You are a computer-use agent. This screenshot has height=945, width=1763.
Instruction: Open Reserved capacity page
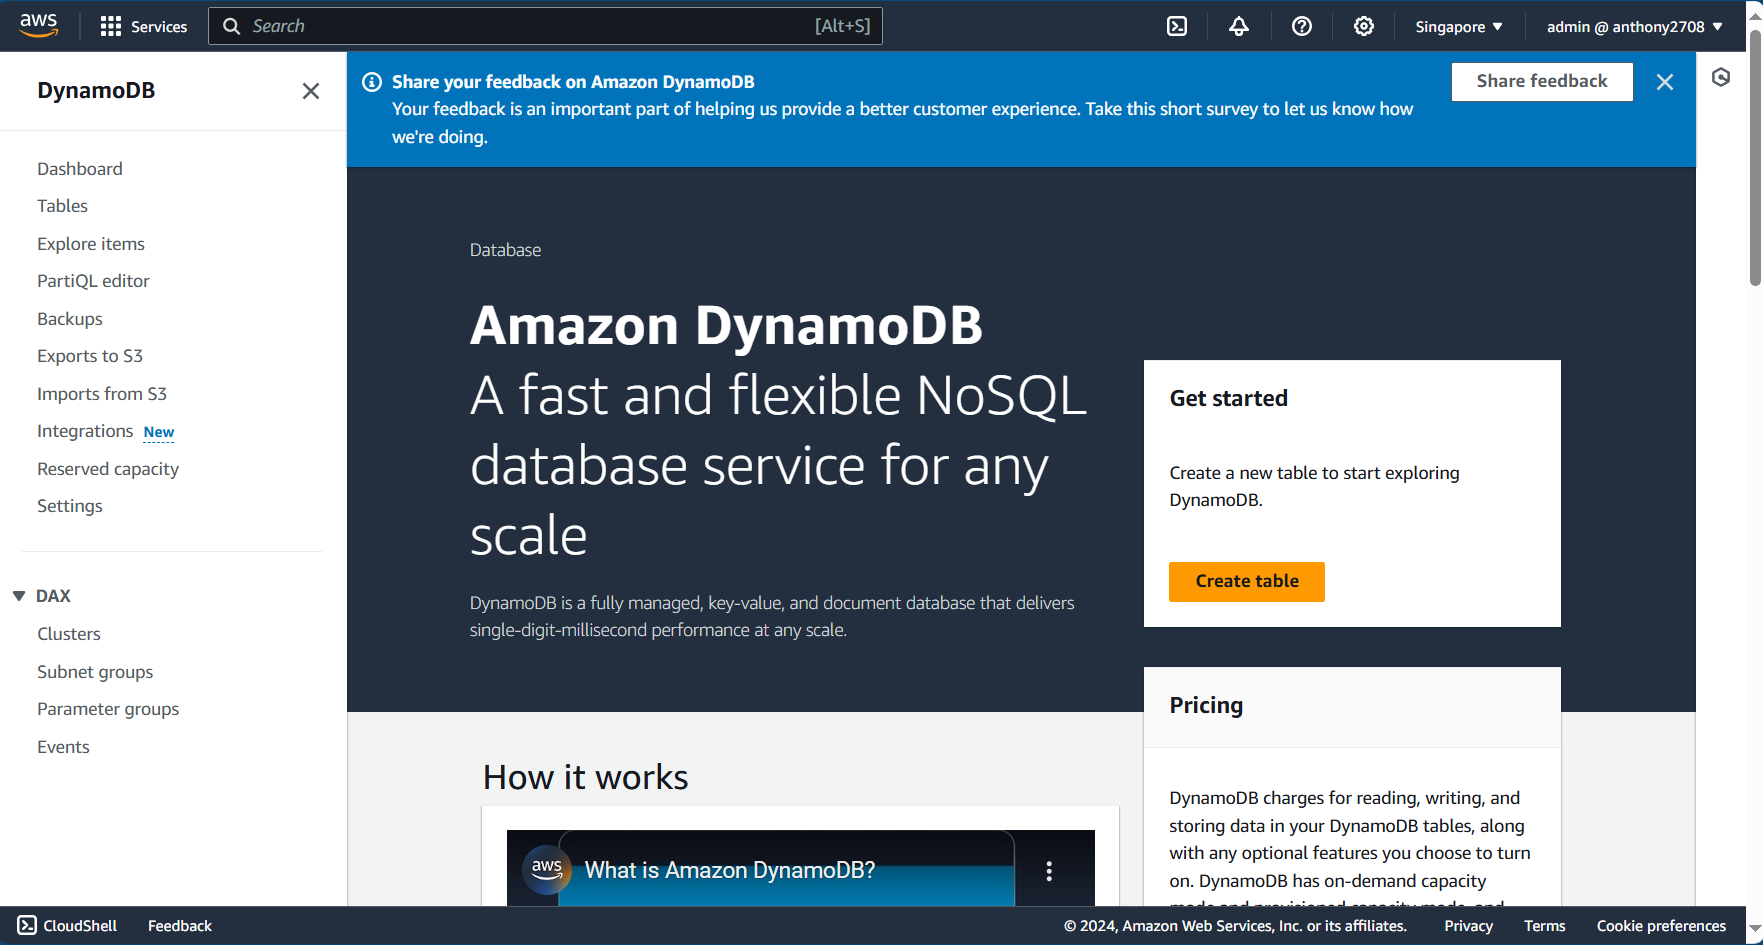(x=108, y=469)
